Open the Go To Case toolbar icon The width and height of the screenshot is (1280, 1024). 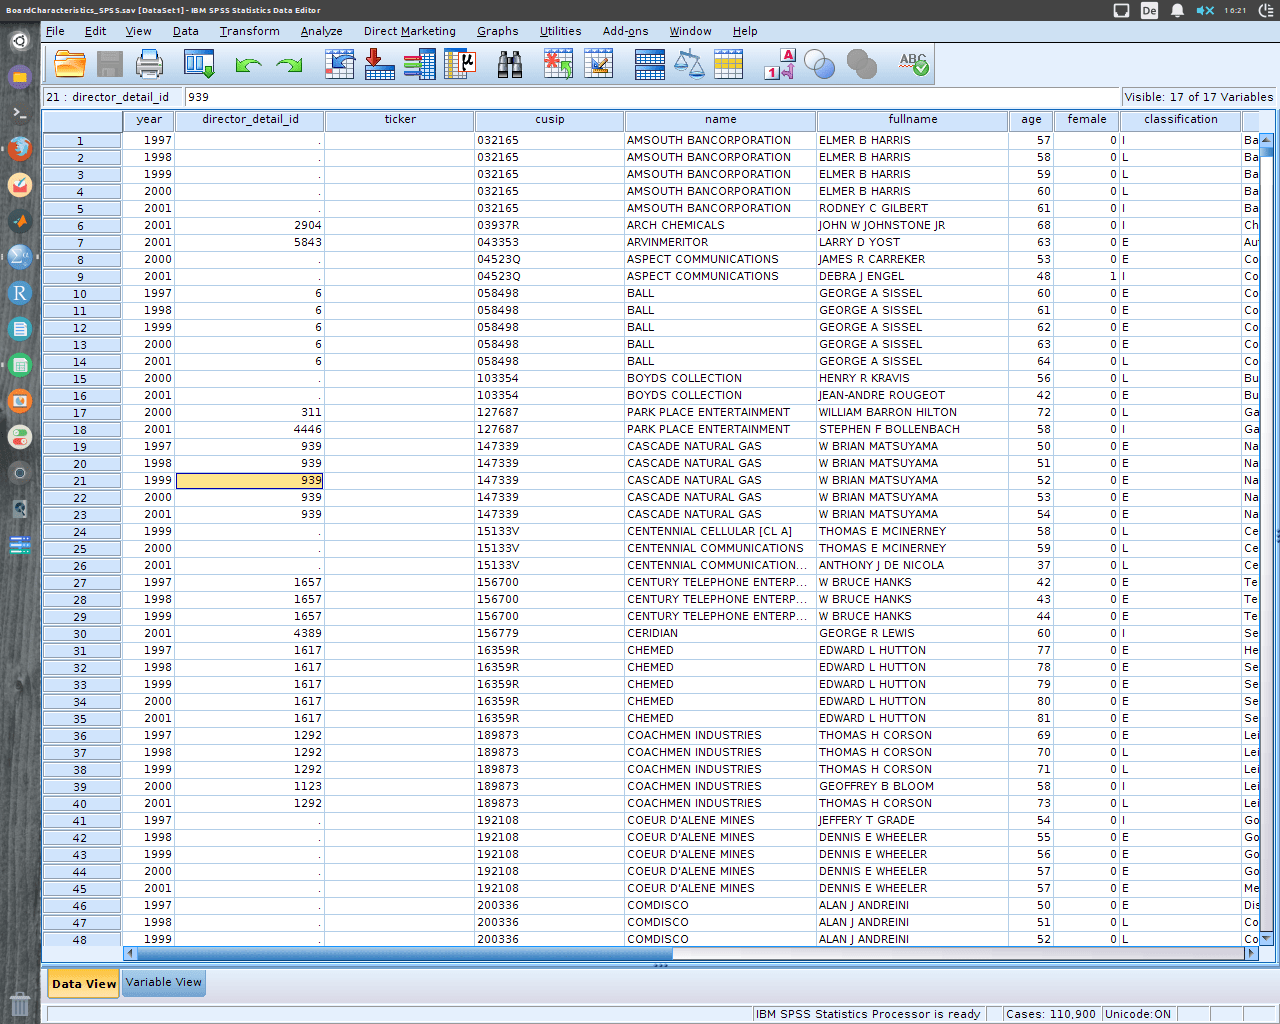[340, 63]
